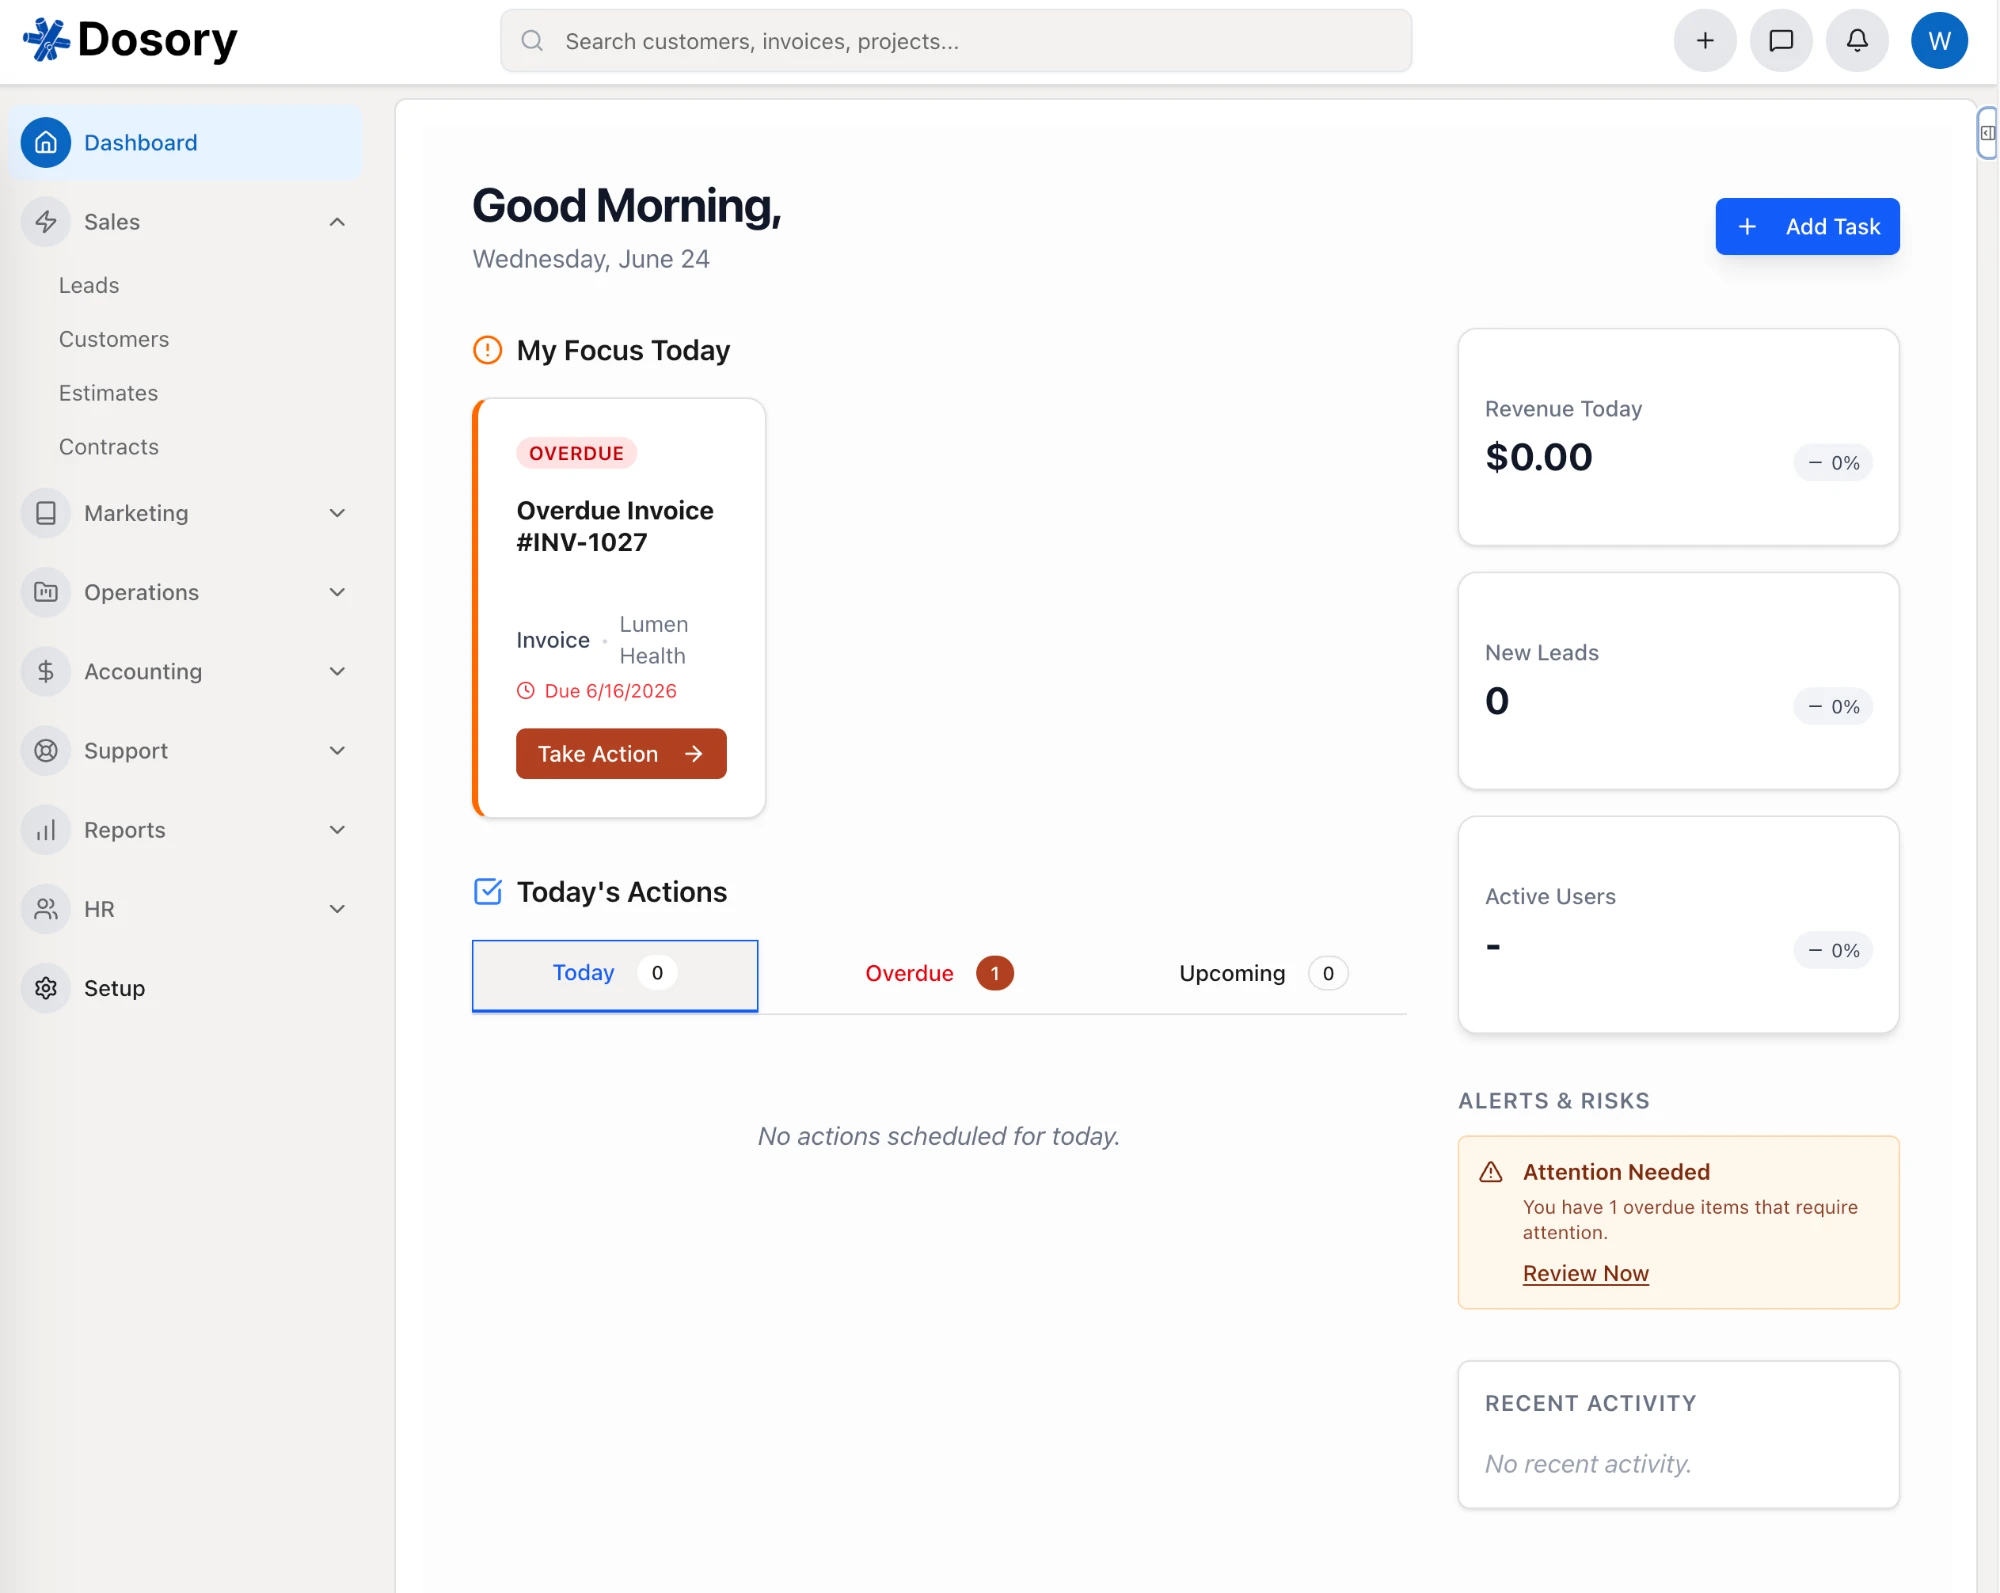This screenshot has width=2000, height=1593.
Task: Click the Due 6/16/2026 date text
Action: tap(611, 691)
